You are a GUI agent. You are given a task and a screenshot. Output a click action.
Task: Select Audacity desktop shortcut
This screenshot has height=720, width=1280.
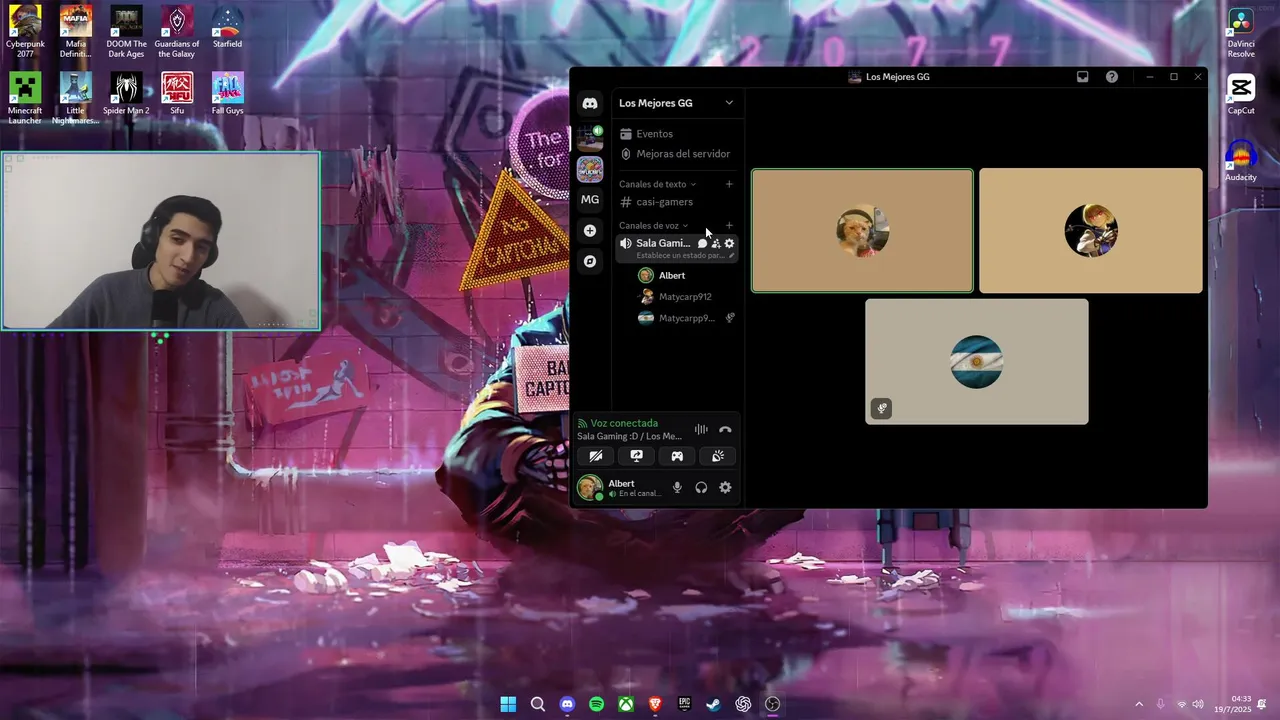coord(1241,161)
